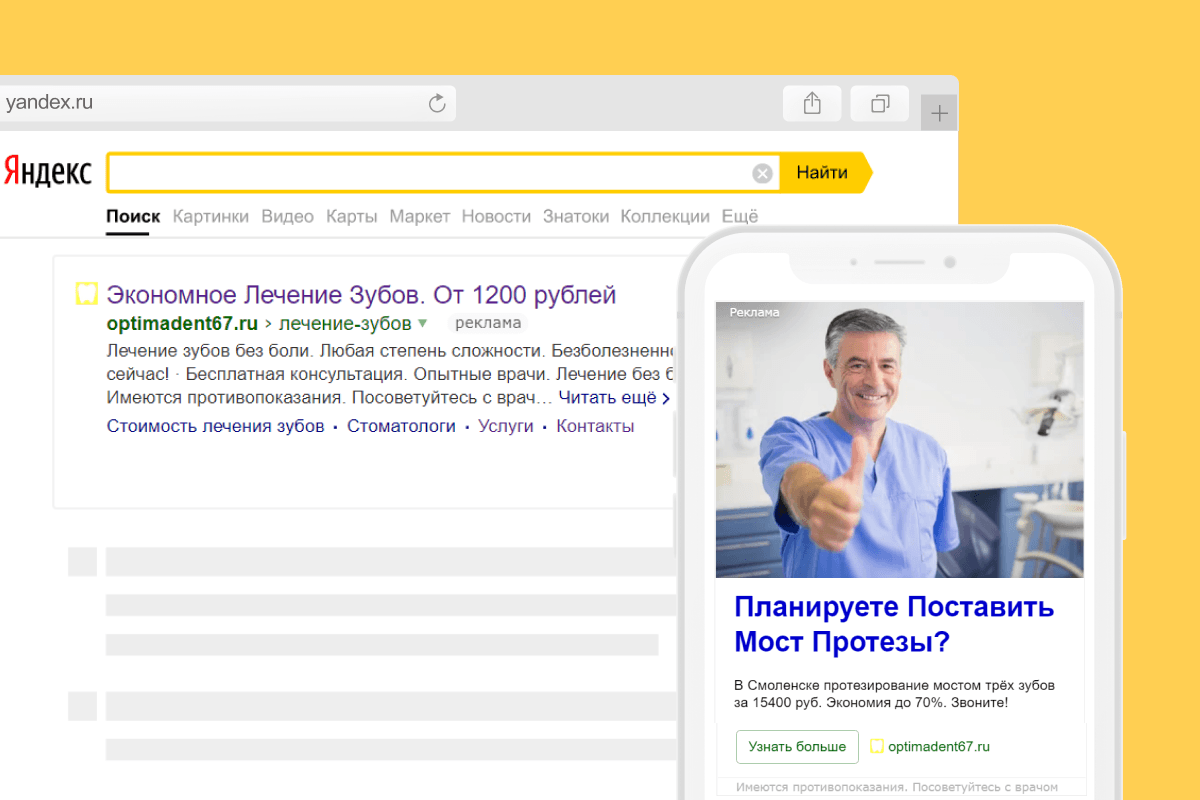1200x800 pixels.
Task: Open the Стоимость лечения зубов sitelink
Action: pyautogui.click(x=215, y=426)
